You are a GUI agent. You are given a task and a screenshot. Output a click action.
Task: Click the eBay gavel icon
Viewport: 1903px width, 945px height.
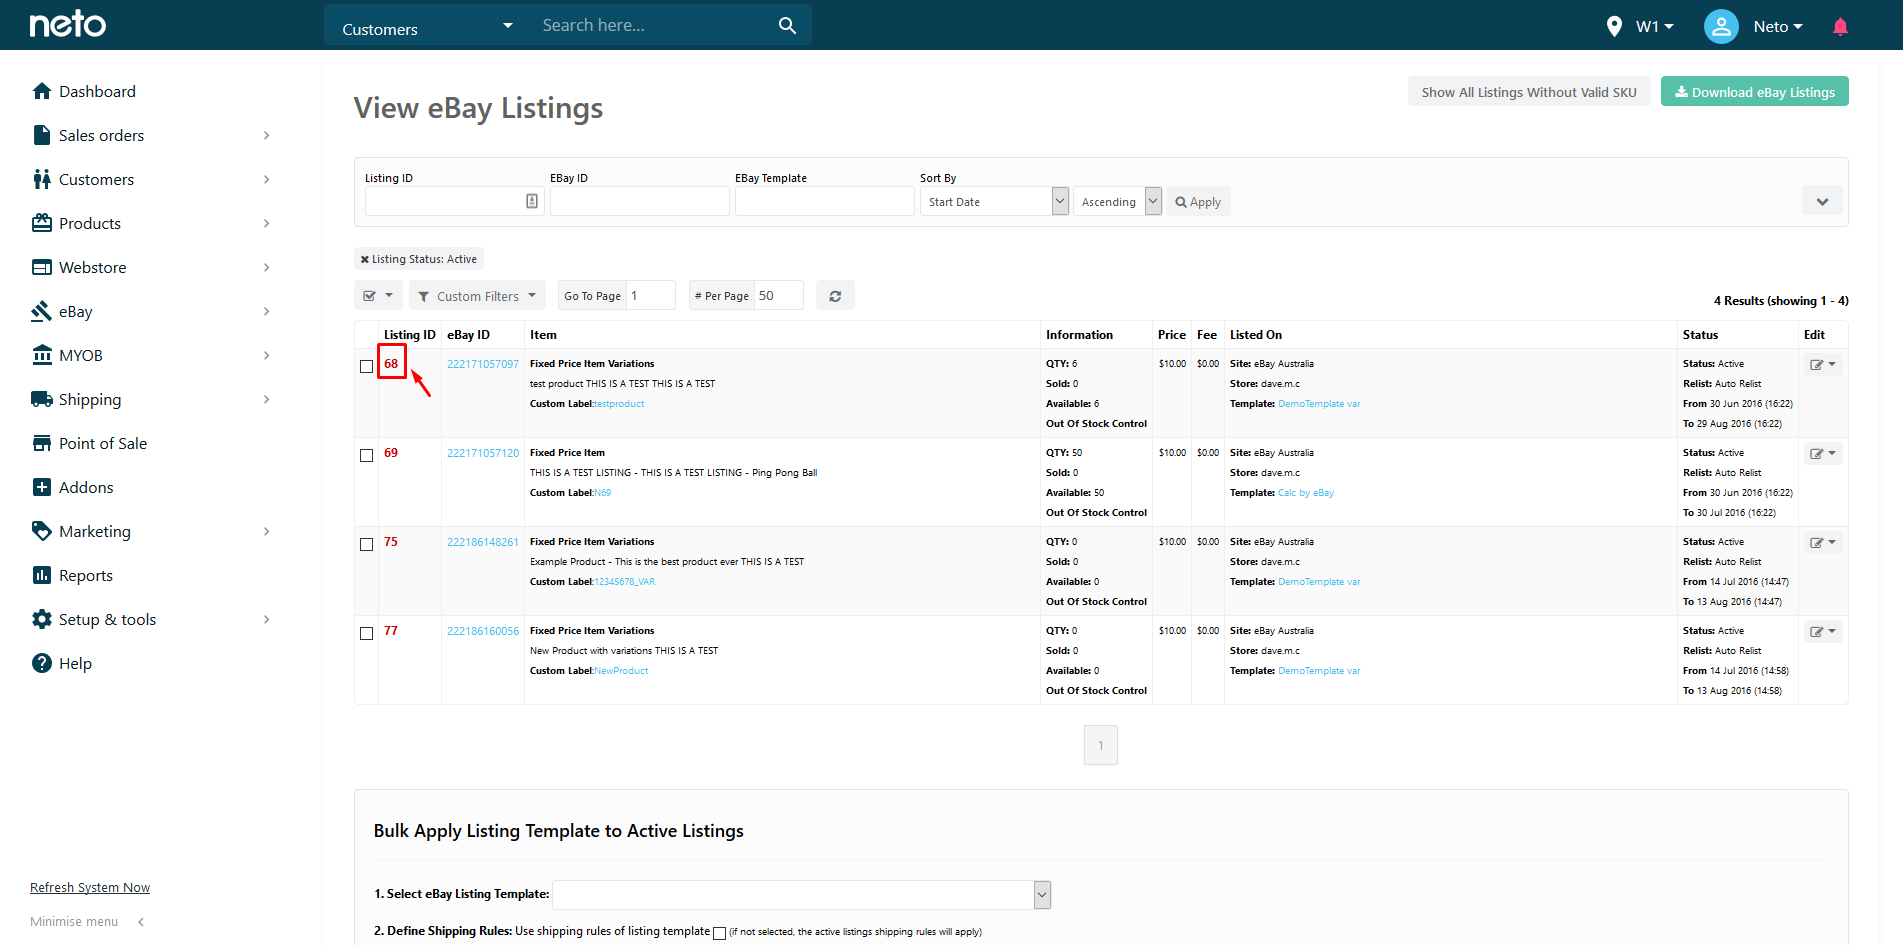click(41, 311)
